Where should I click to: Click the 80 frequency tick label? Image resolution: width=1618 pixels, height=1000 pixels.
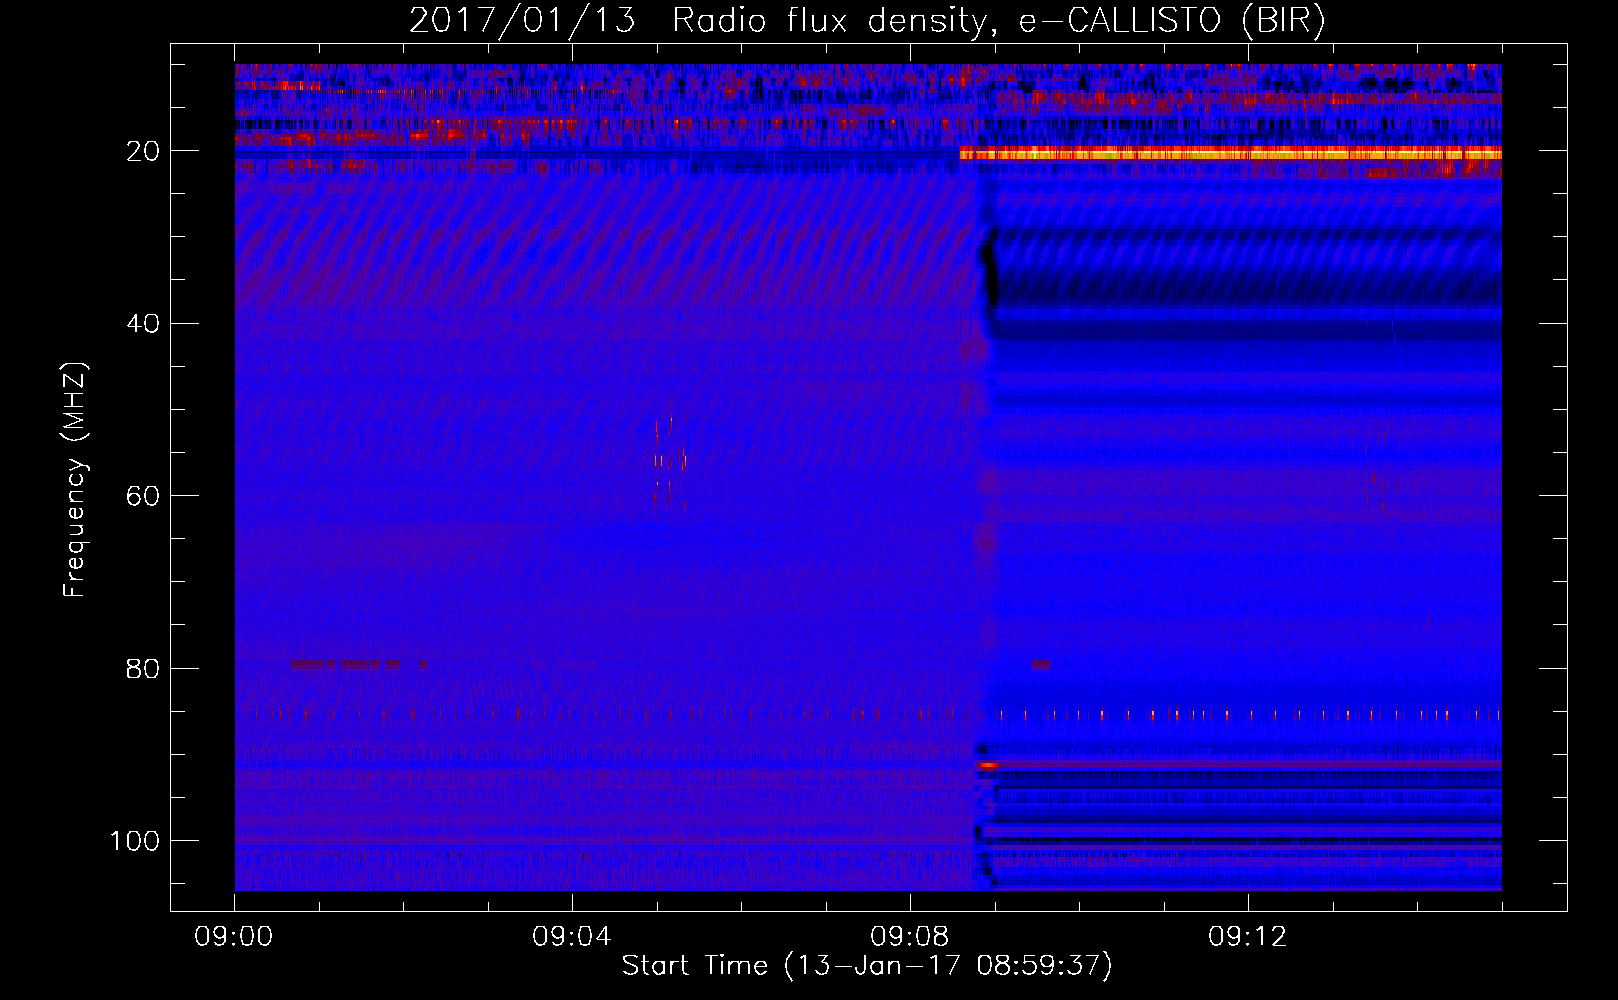coord(143,668)
